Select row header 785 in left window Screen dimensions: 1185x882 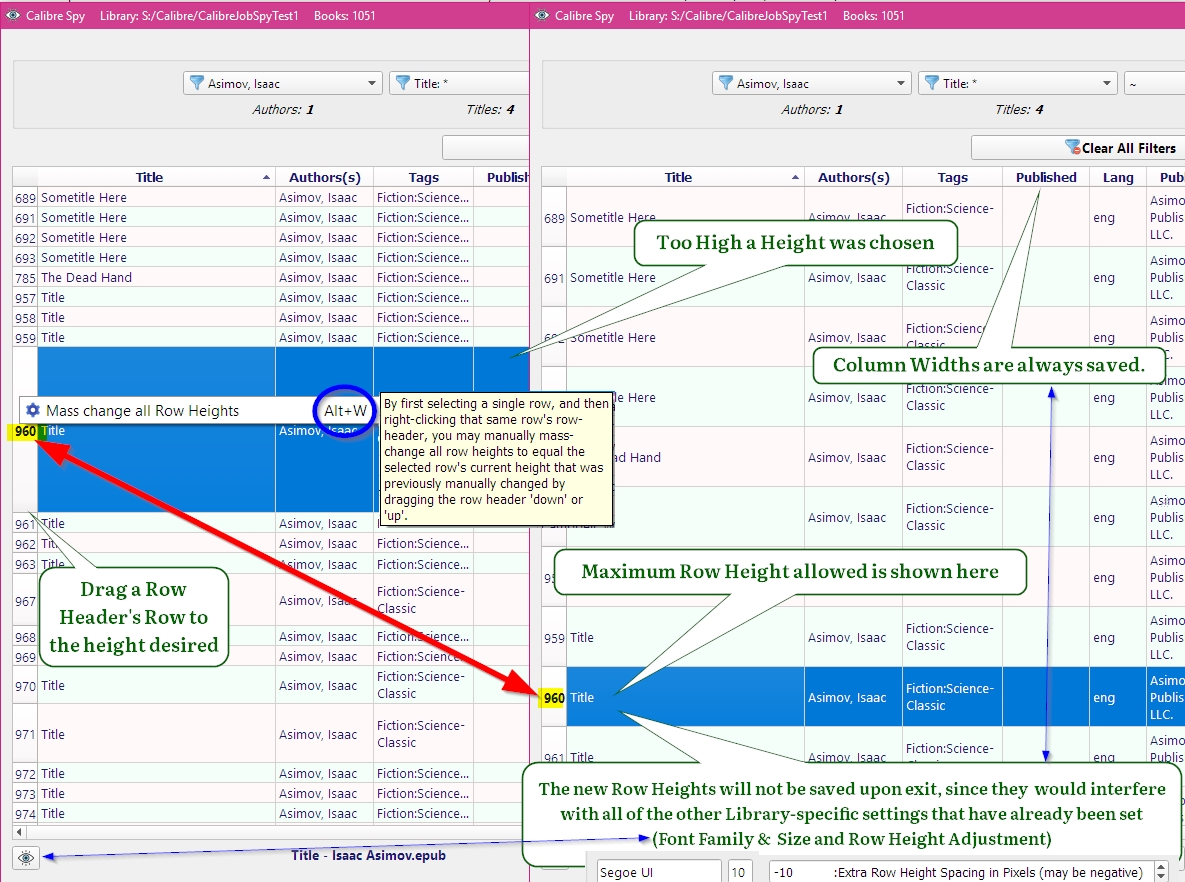25,278
